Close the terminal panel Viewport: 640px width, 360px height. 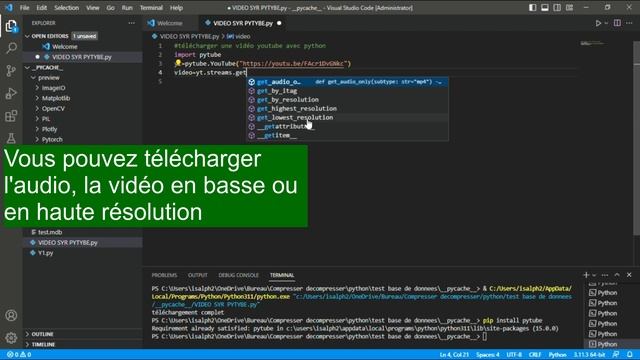coord(629,275)
